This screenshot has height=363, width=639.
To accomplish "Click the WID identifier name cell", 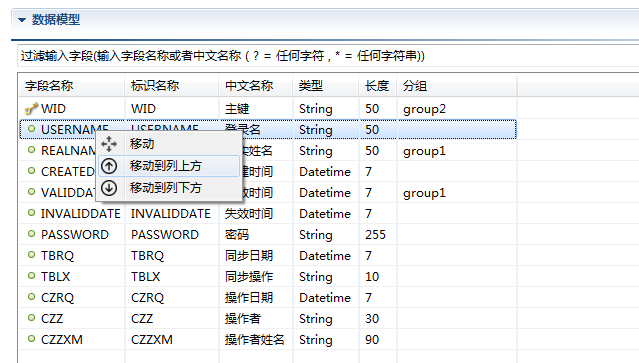I will click(172, 109).
